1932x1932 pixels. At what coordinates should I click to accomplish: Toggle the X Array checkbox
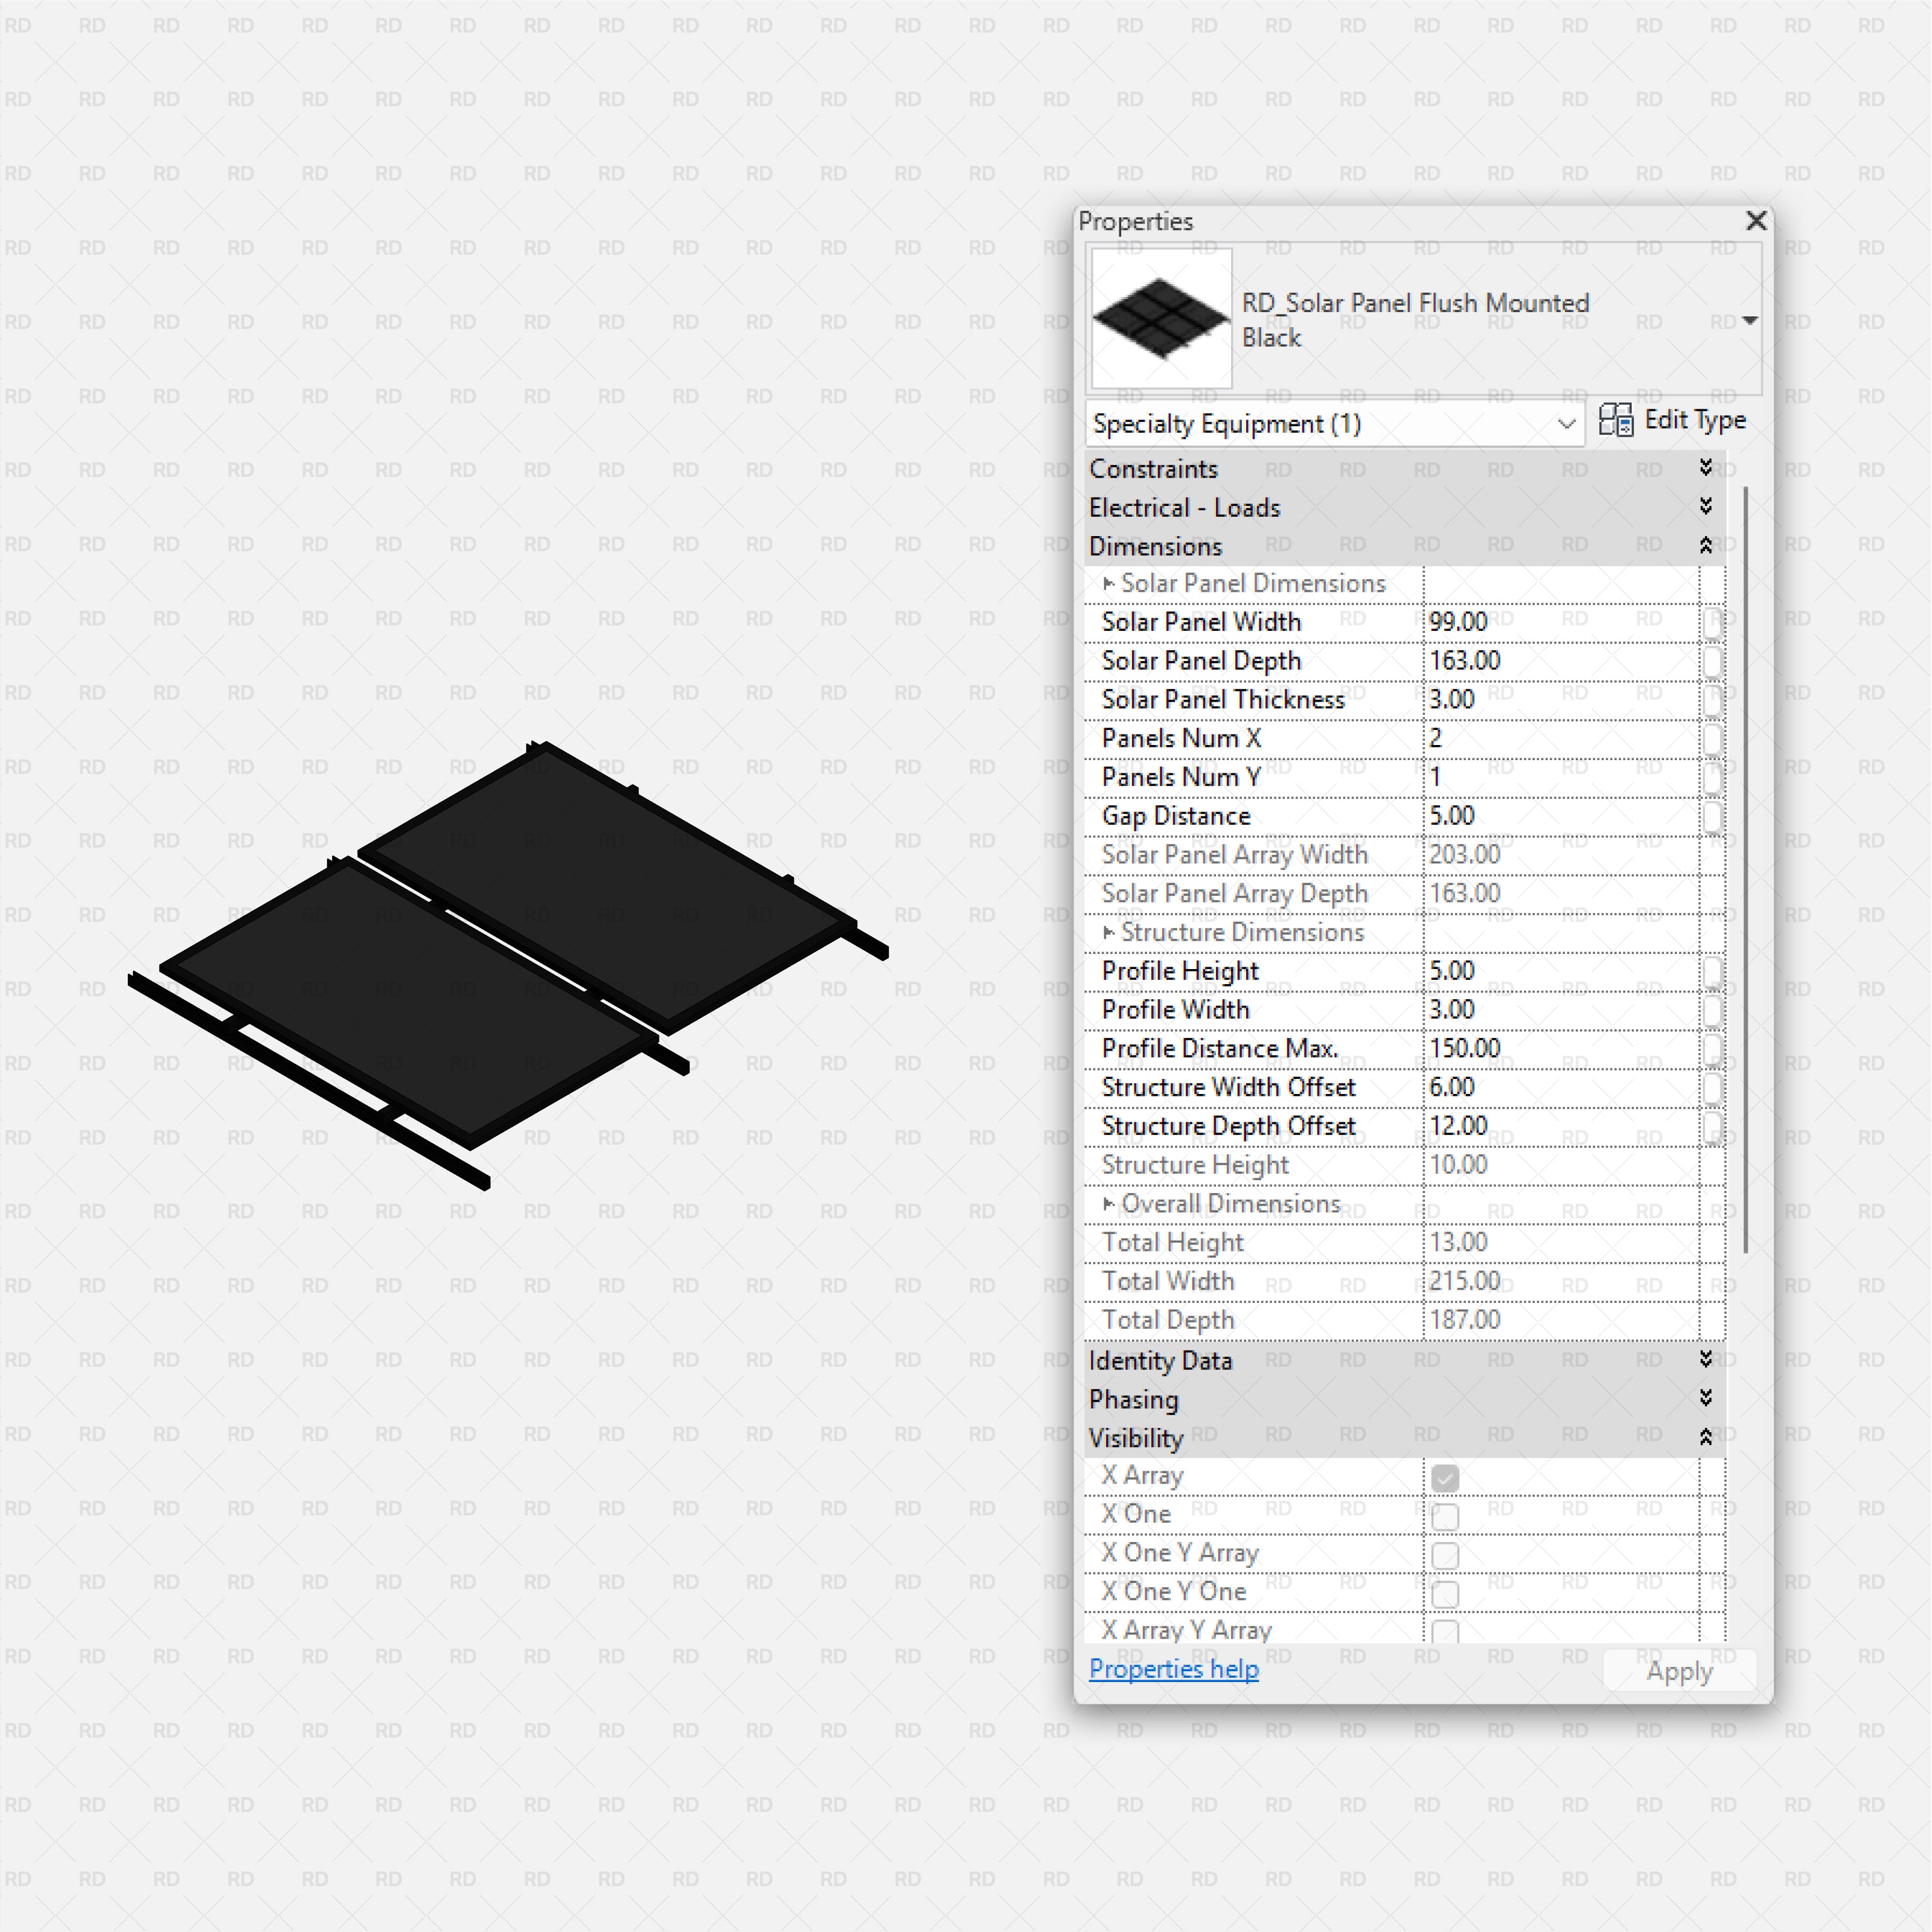(x=1445, y=1478)
